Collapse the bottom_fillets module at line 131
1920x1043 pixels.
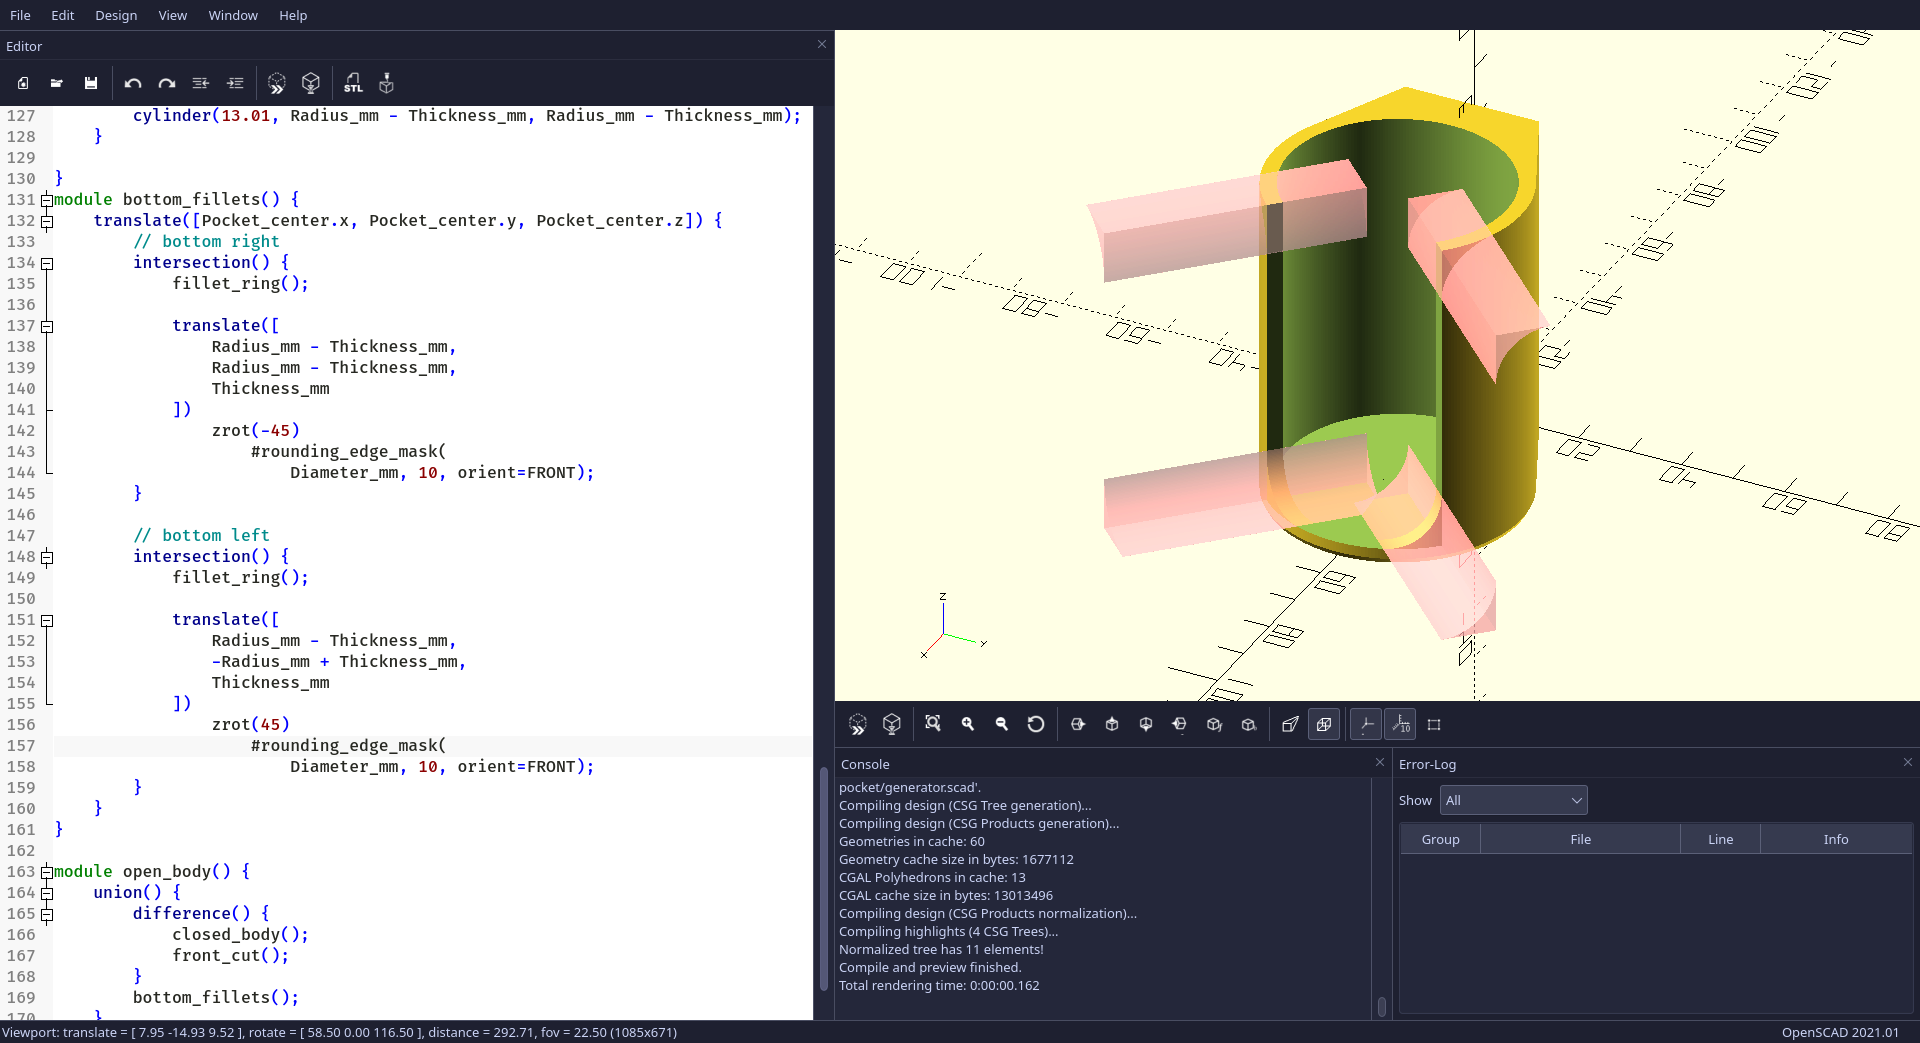pyautogui.click(x=47, y=200)
